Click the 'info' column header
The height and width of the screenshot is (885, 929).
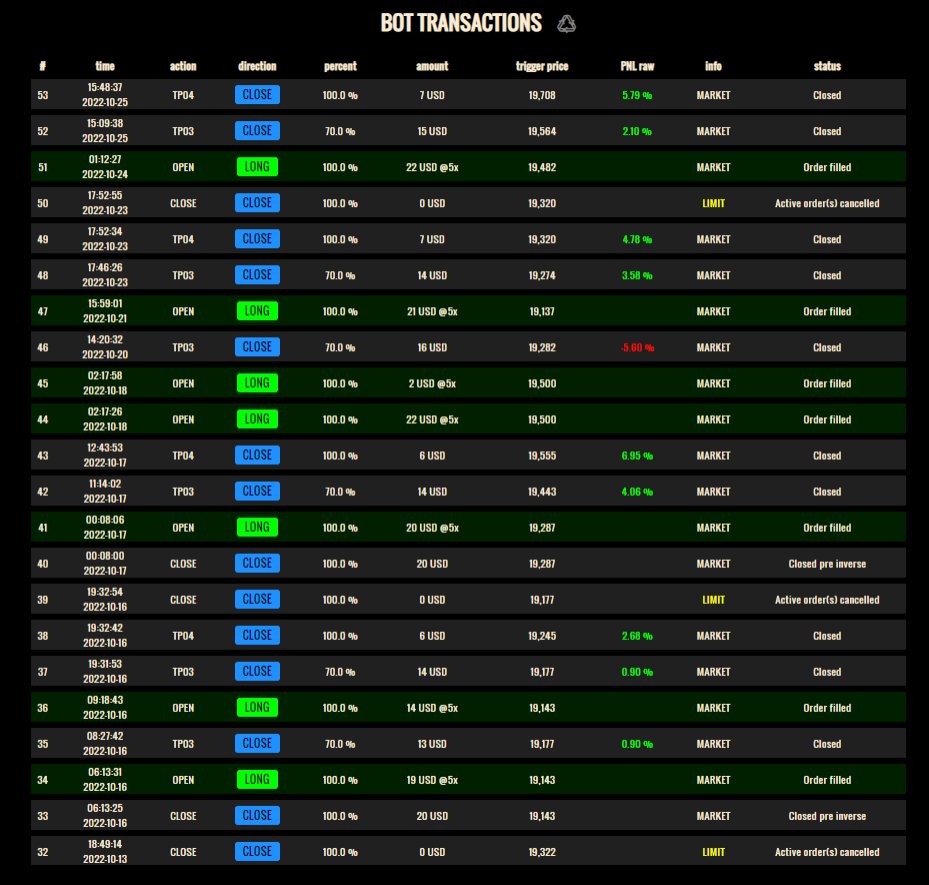(x=713, y=66)
